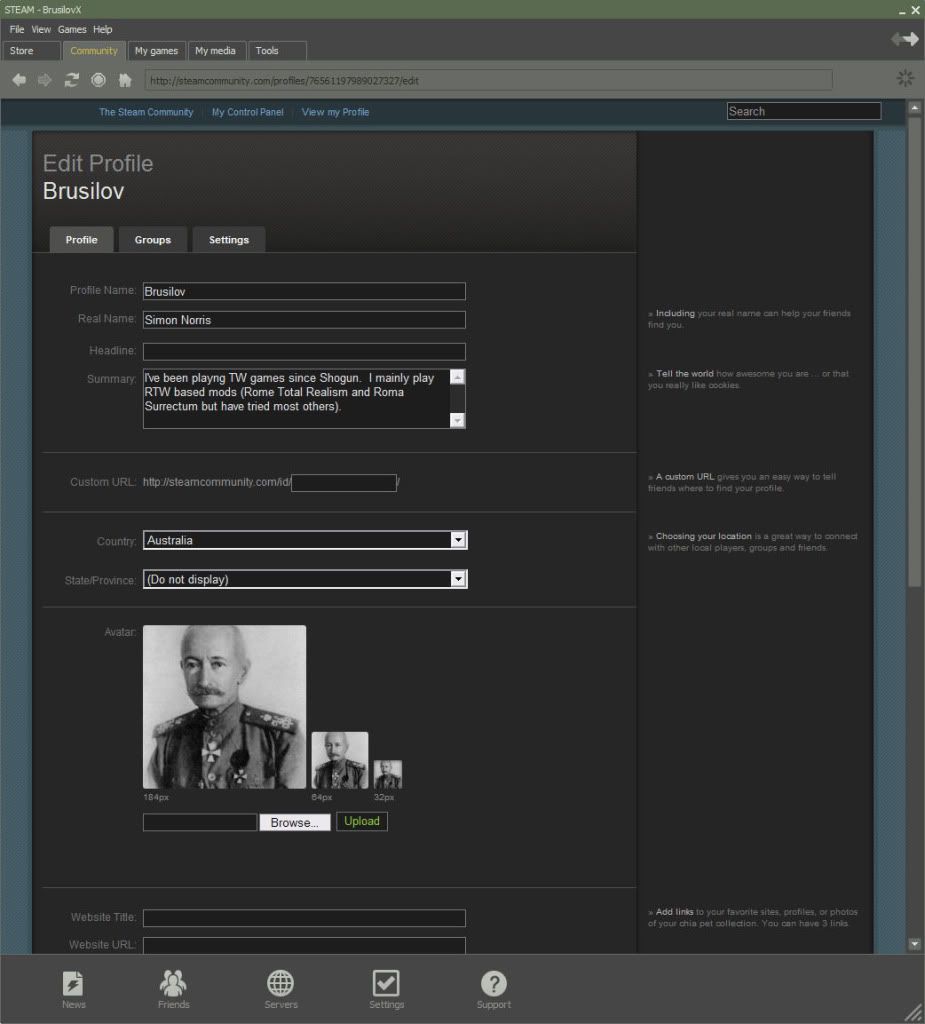
Task: Click into the Headline field
Action: (304, 351)
